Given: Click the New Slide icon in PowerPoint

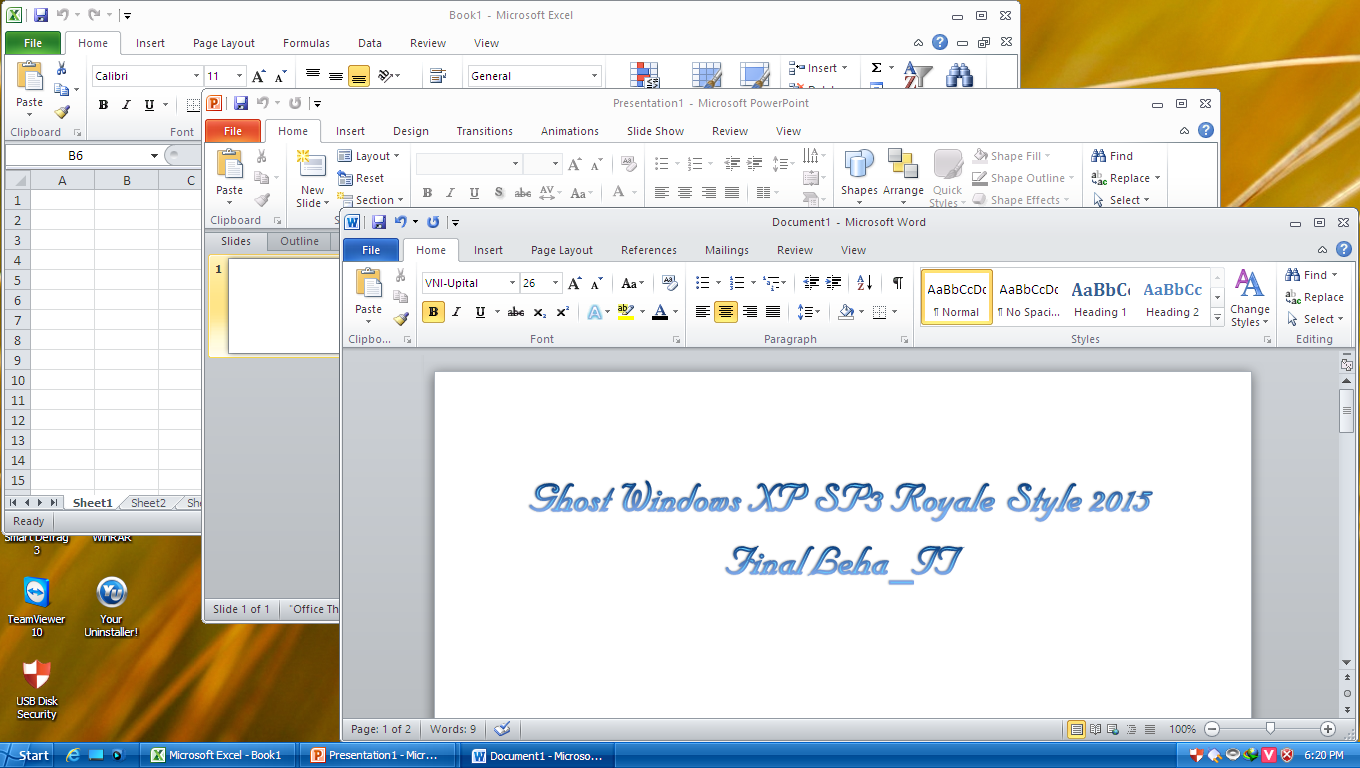Looking at the screenshot, I should click(x=313, y=165).
